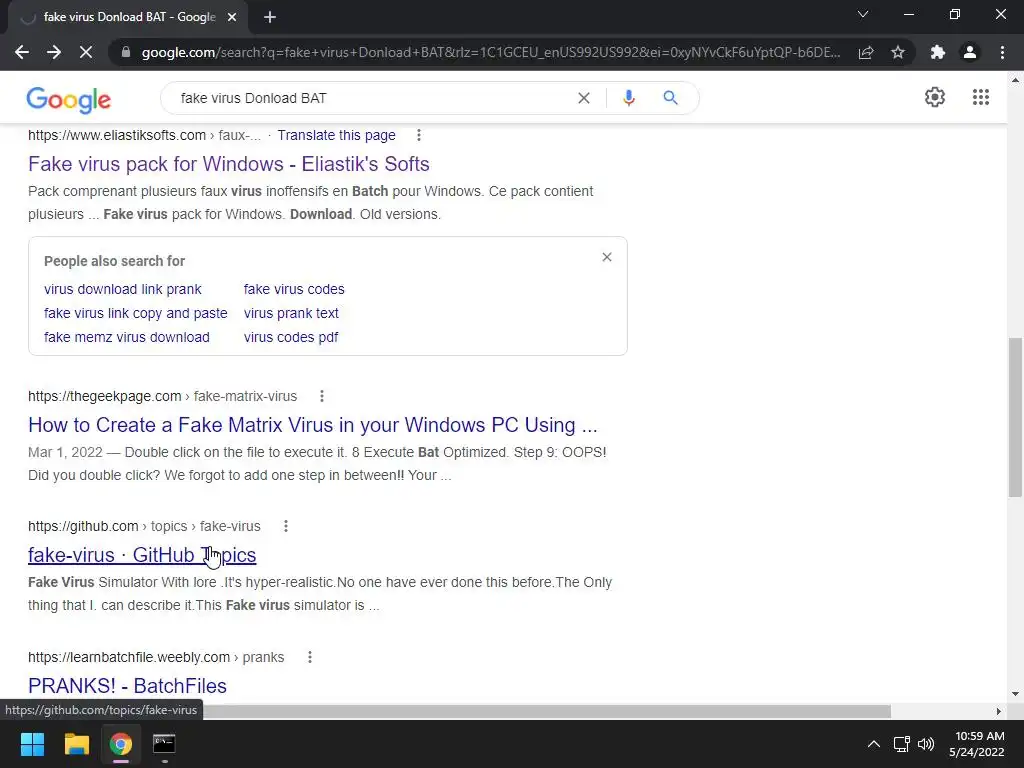The height and width of the screenshot is (768, 1024).
Task: Open How to Create a Fake Matrix Virus result
Action: tap(313, 425)
